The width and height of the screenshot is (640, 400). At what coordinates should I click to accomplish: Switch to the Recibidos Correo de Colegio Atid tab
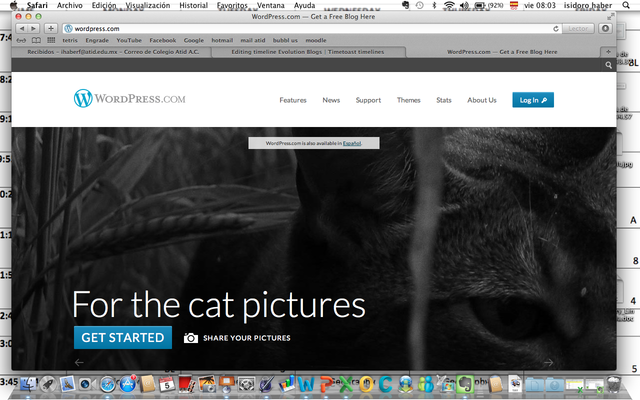point(113,52)
